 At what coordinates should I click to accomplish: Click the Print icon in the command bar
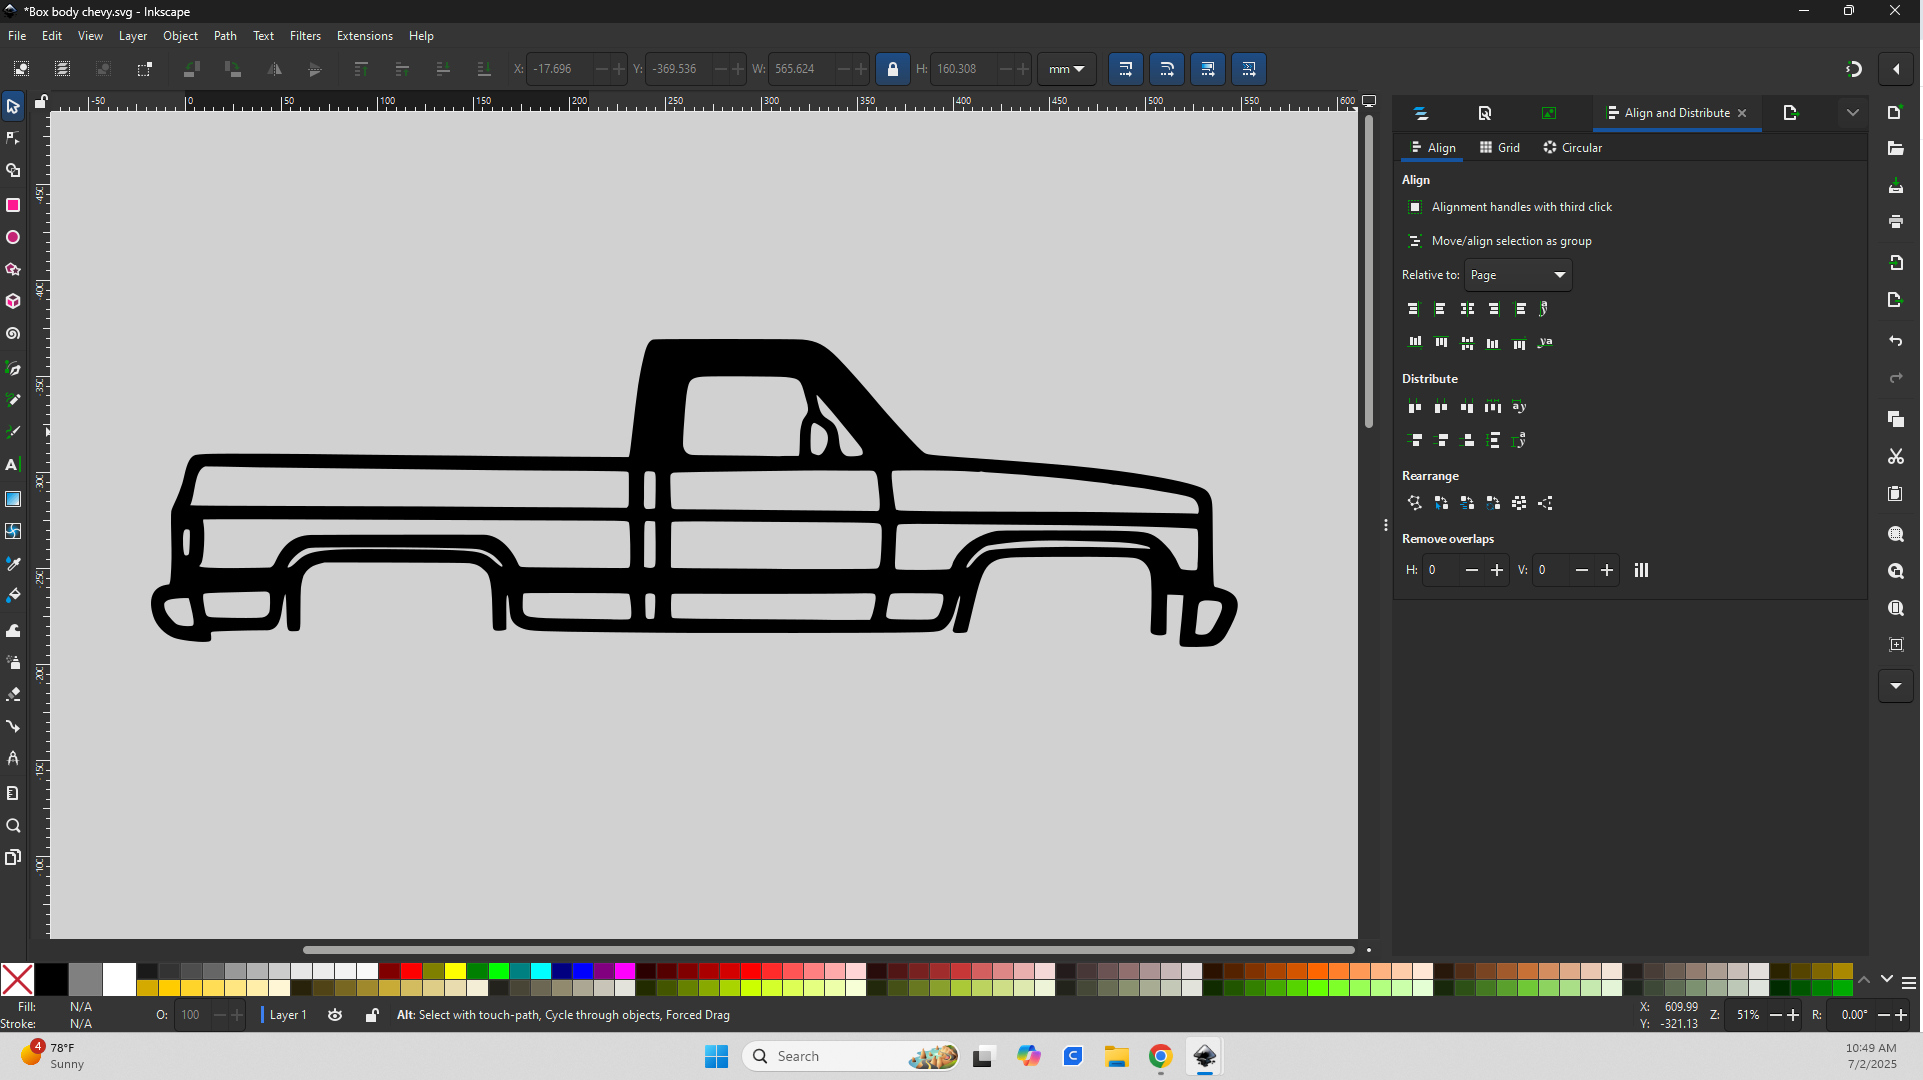pyautogui.click(x=1896, y=222)
